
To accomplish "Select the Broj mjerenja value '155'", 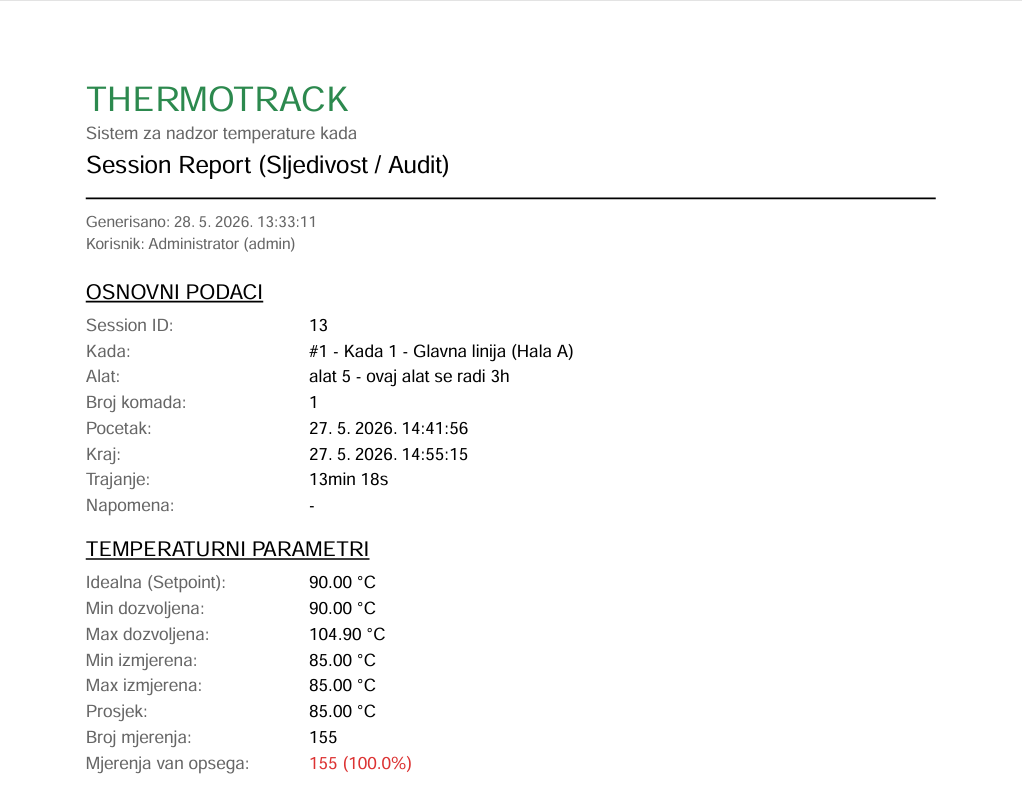I will [323, 738].
